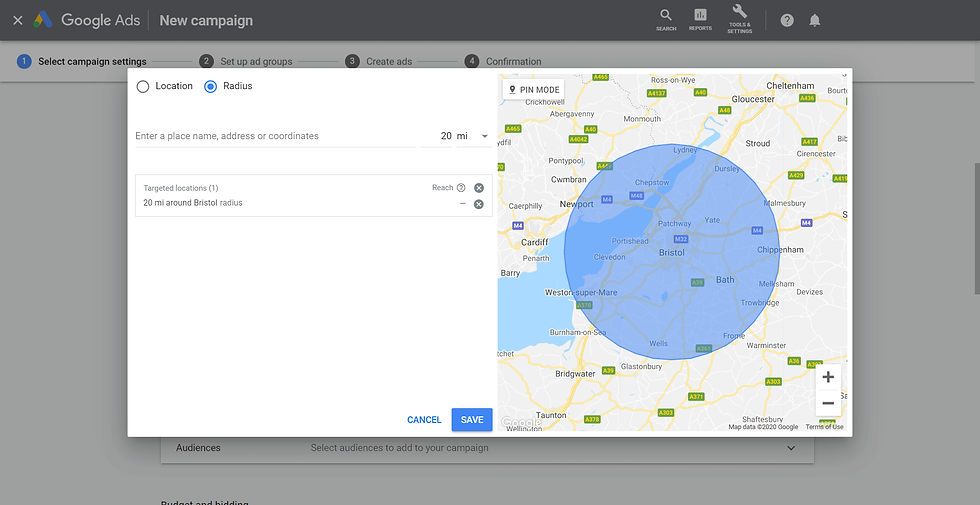The height and width of the screenshot is (505, 980).
Task: Open Tools & Settings wrench icon
Action: coord(739,19)
